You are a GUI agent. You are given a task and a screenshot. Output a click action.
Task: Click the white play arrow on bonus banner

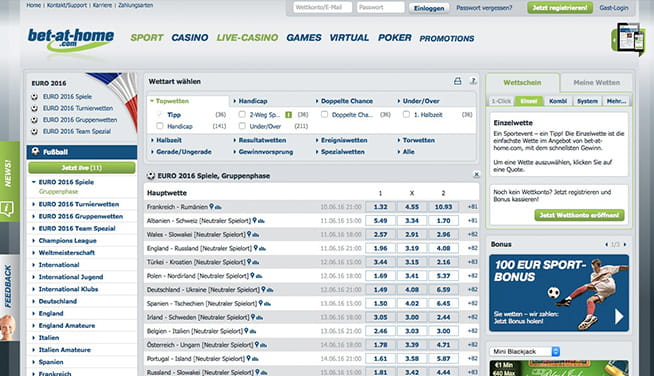coord(619,317)
